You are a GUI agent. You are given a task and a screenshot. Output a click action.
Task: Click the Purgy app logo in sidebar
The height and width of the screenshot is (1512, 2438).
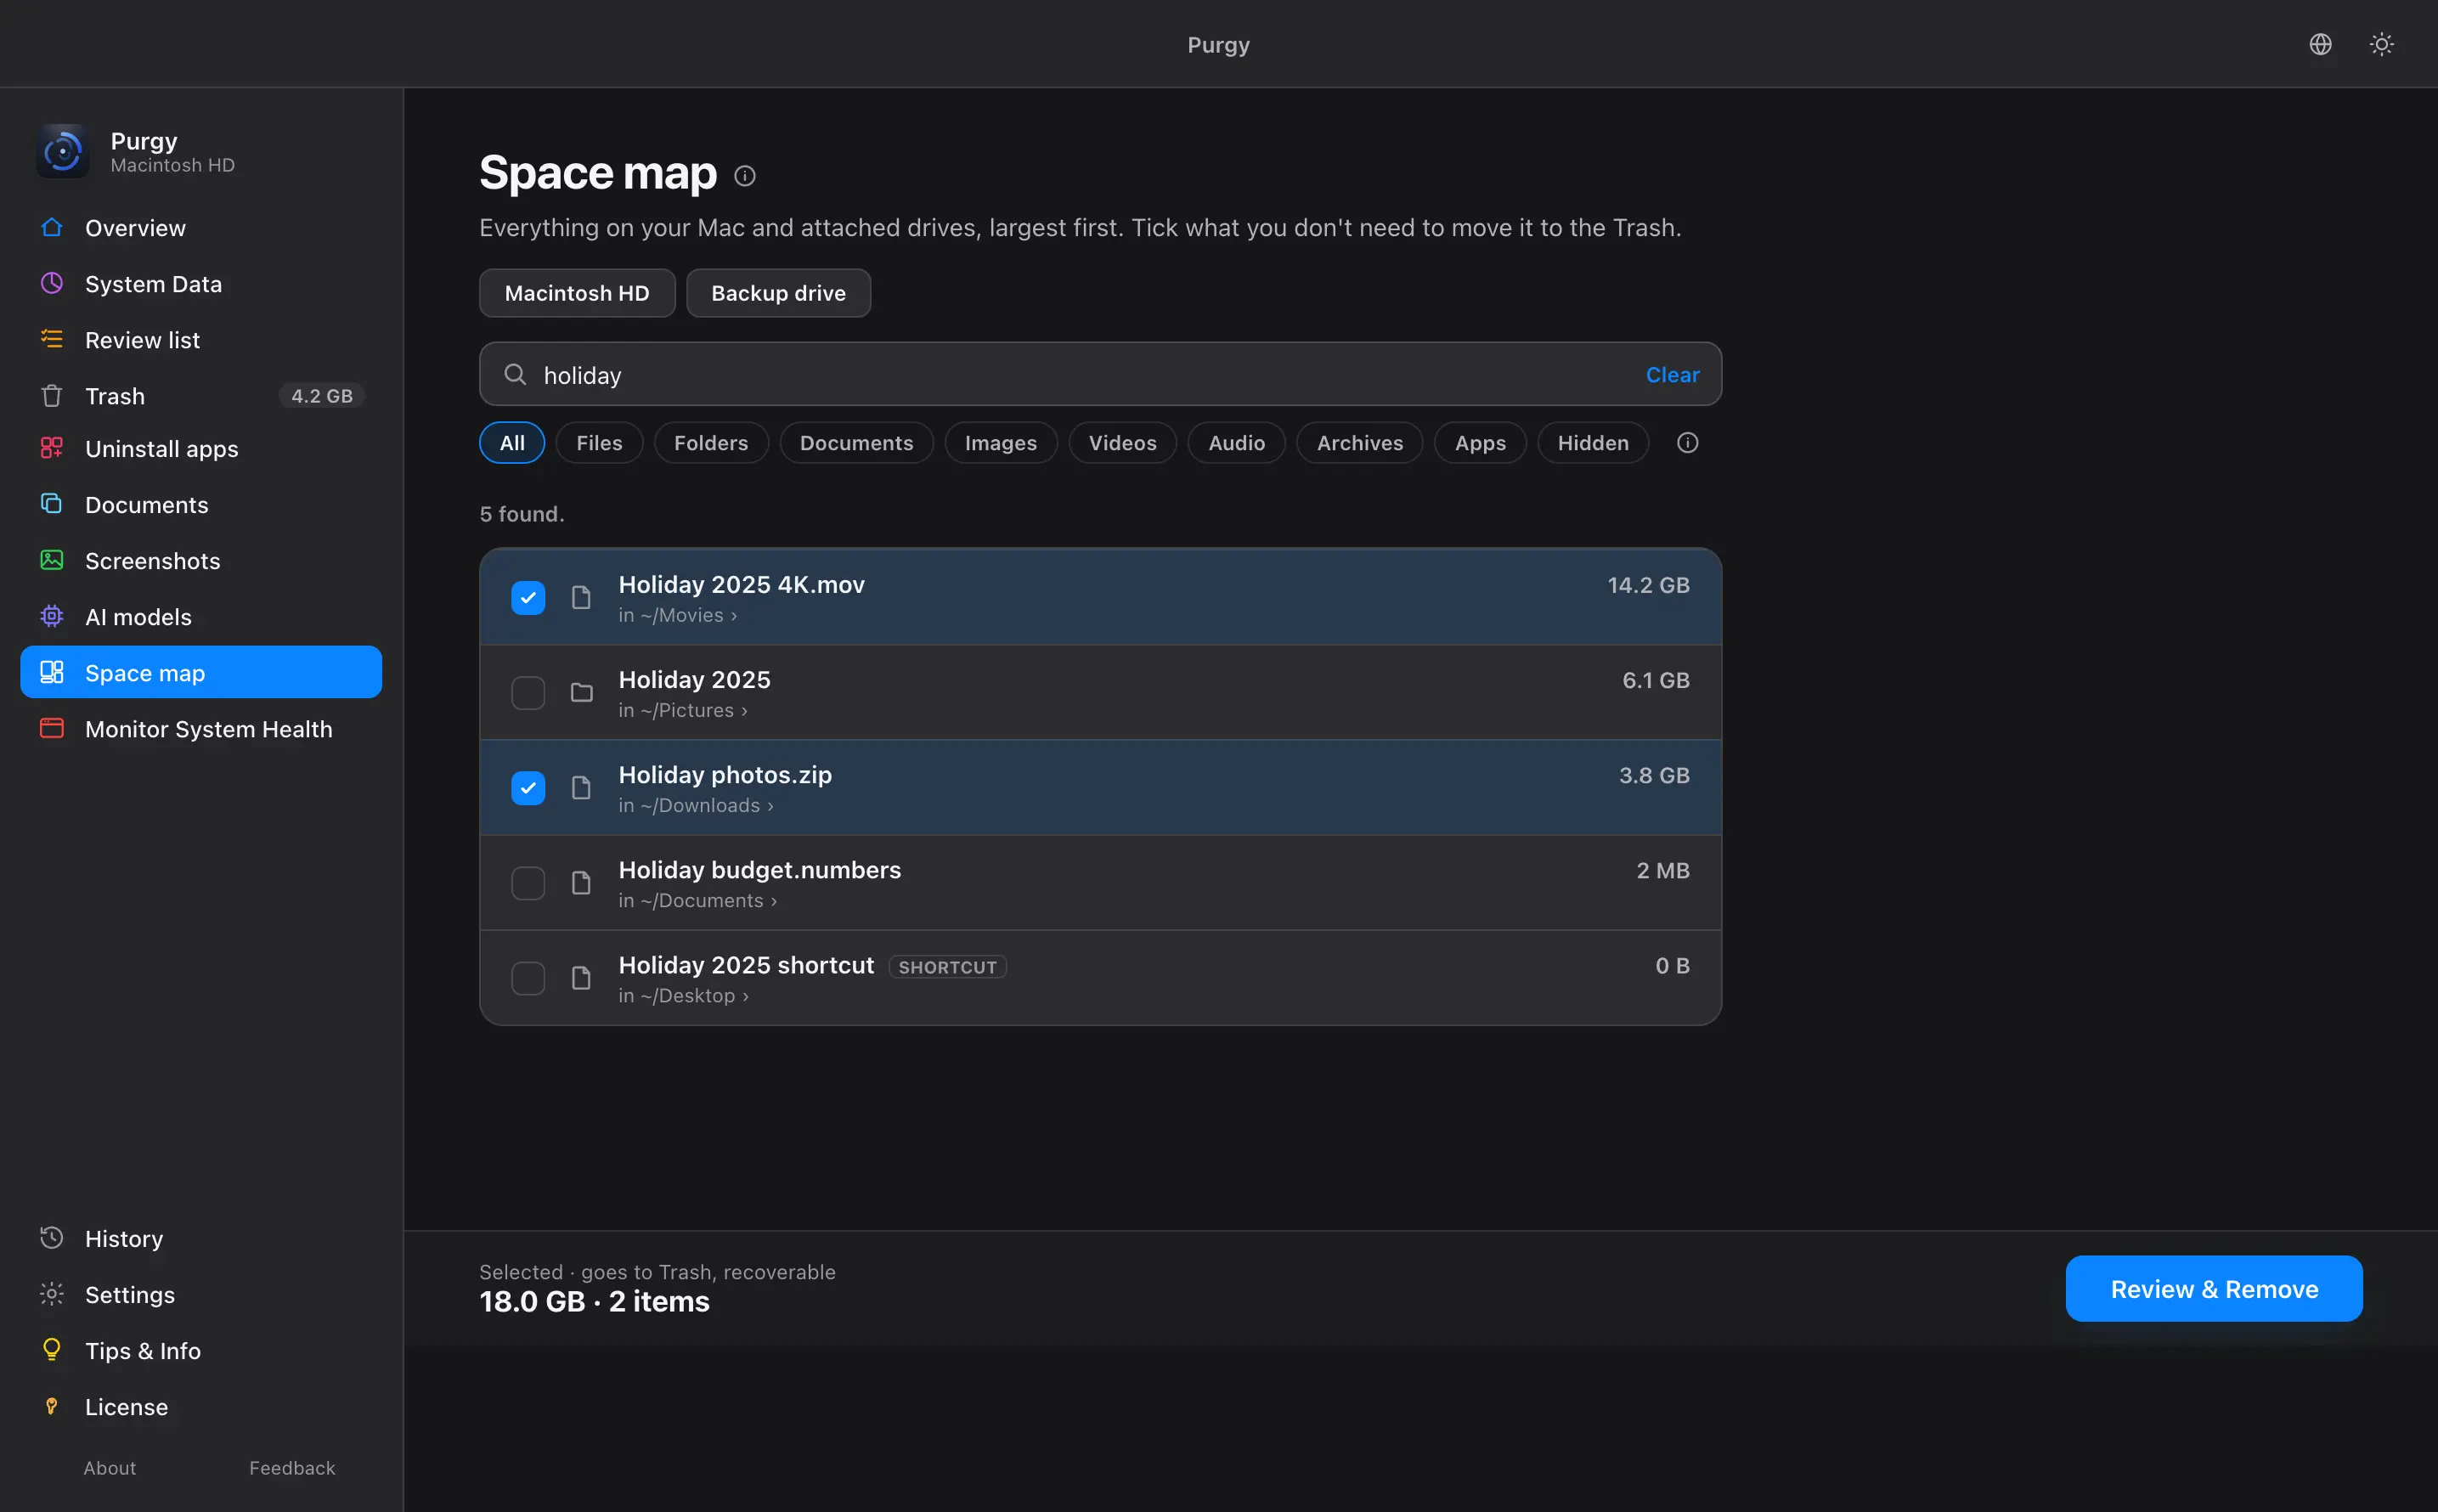pos(63,152)
